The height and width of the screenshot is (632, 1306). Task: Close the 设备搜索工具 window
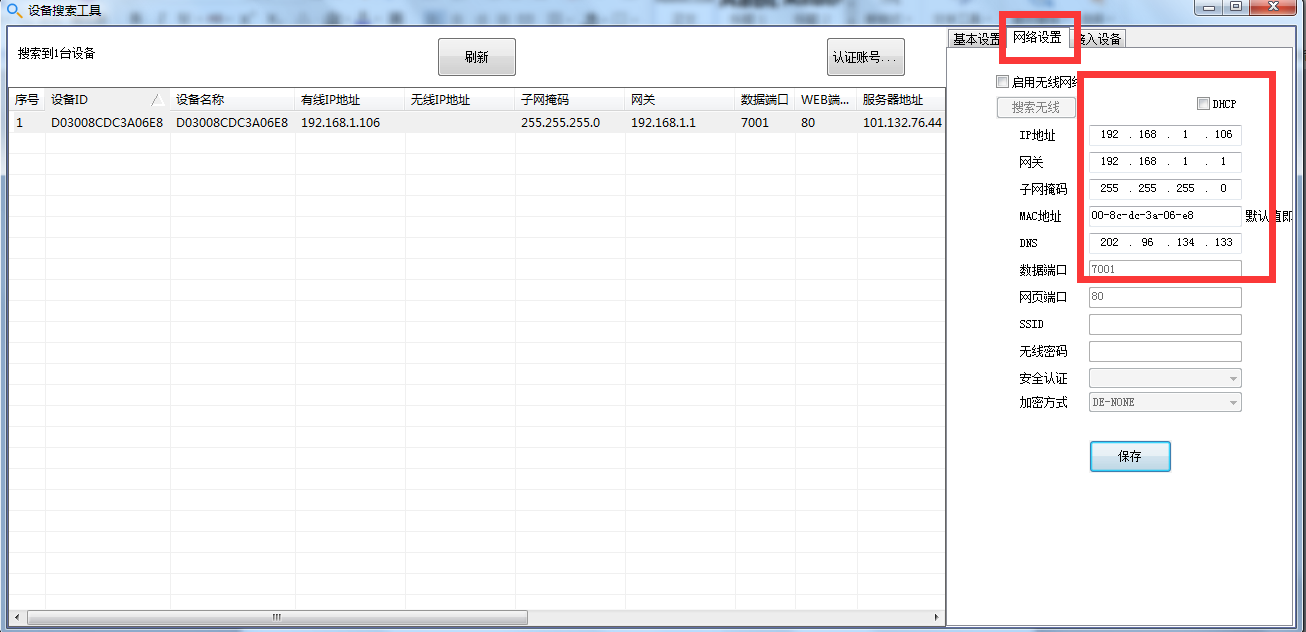pos(1273,7)
